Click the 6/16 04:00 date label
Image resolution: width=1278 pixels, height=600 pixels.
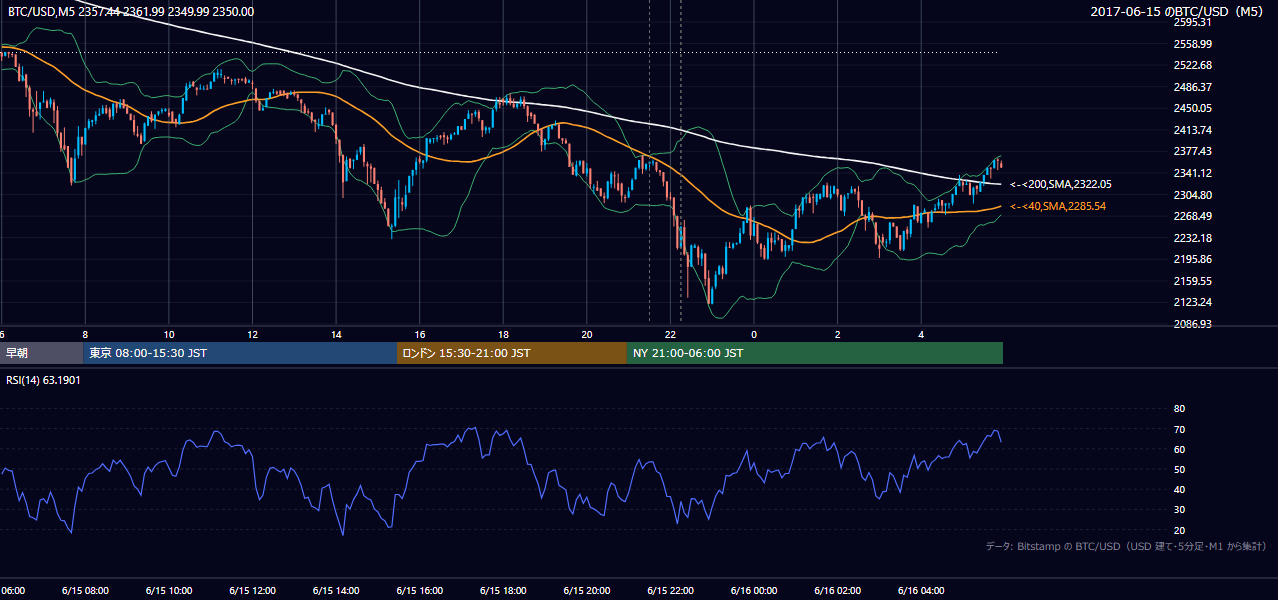[x=921, y=590]
